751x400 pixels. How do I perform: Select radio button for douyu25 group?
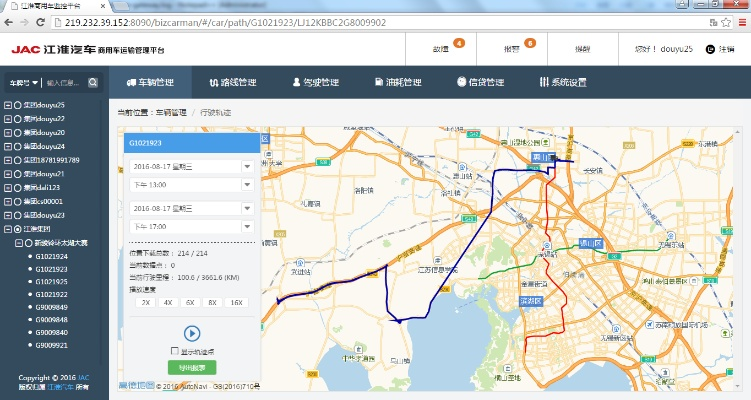pyautogui.click(x=19, y=105)
